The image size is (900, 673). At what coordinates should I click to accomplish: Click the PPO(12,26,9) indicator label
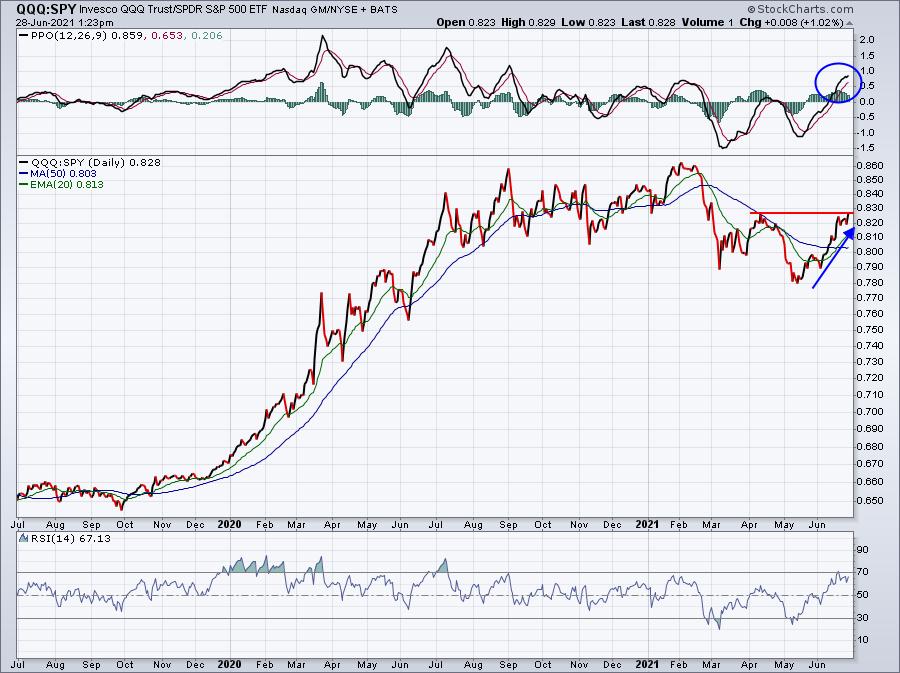69,36
